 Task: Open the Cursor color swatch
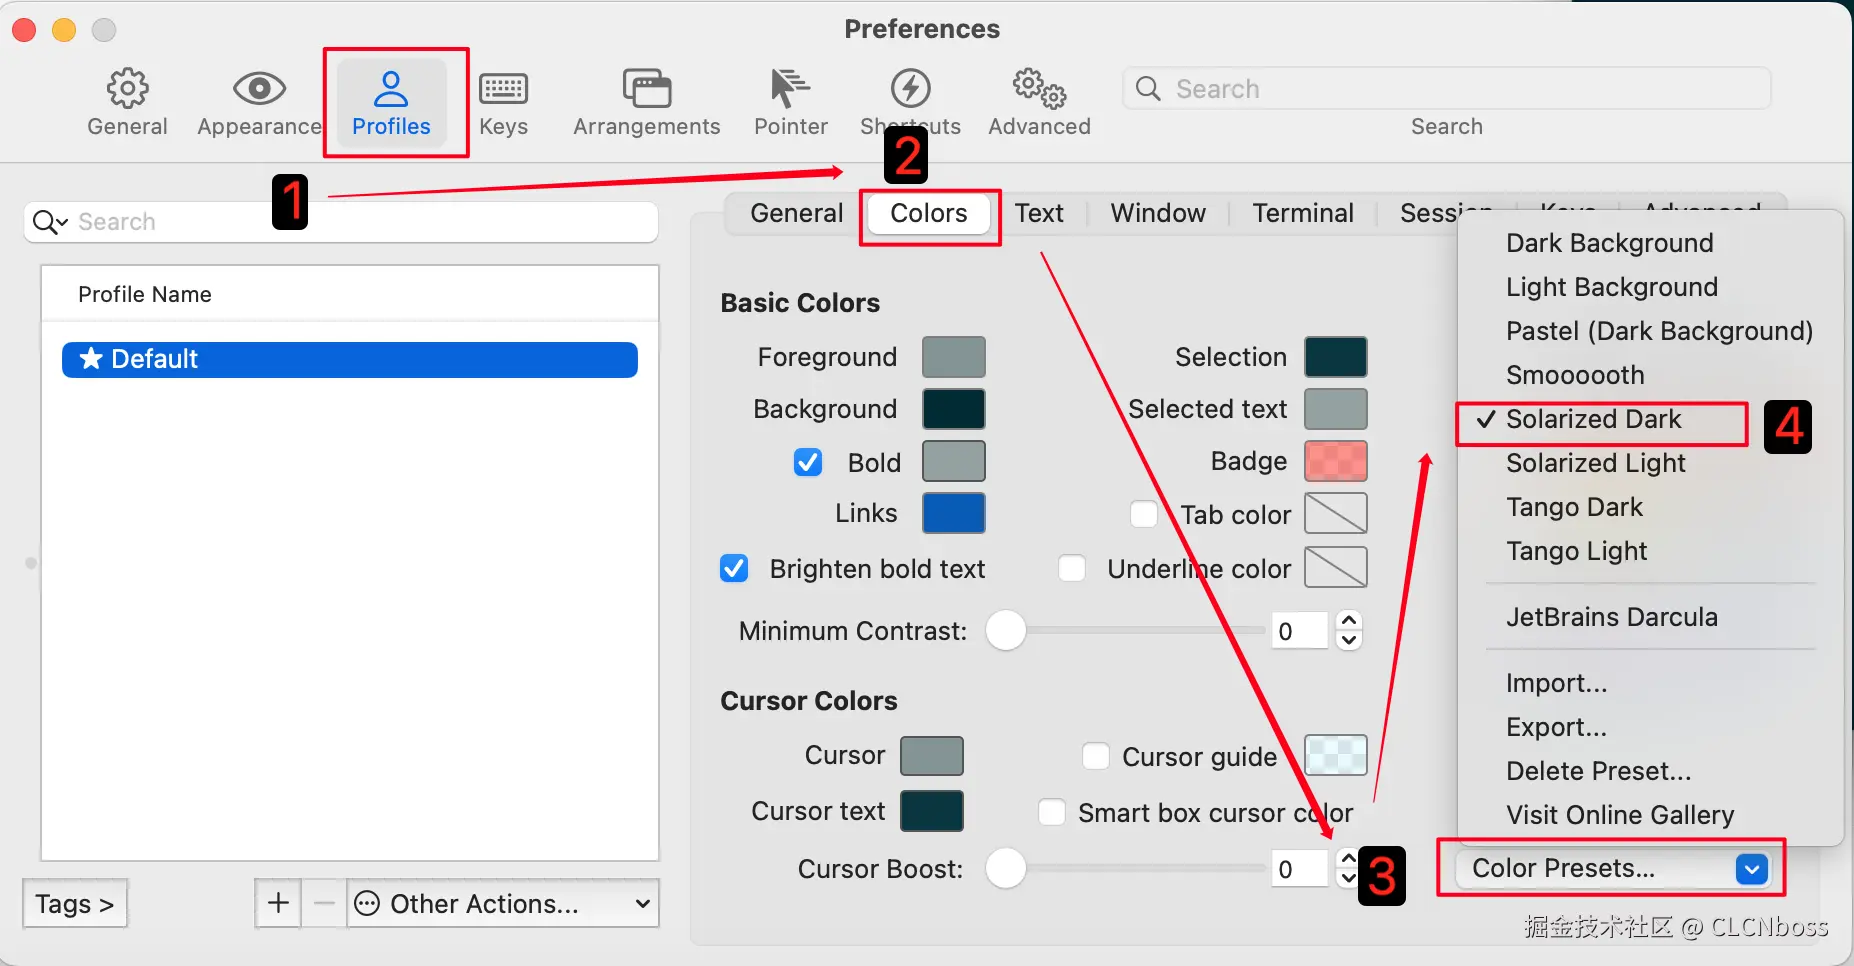coord(932,756)
